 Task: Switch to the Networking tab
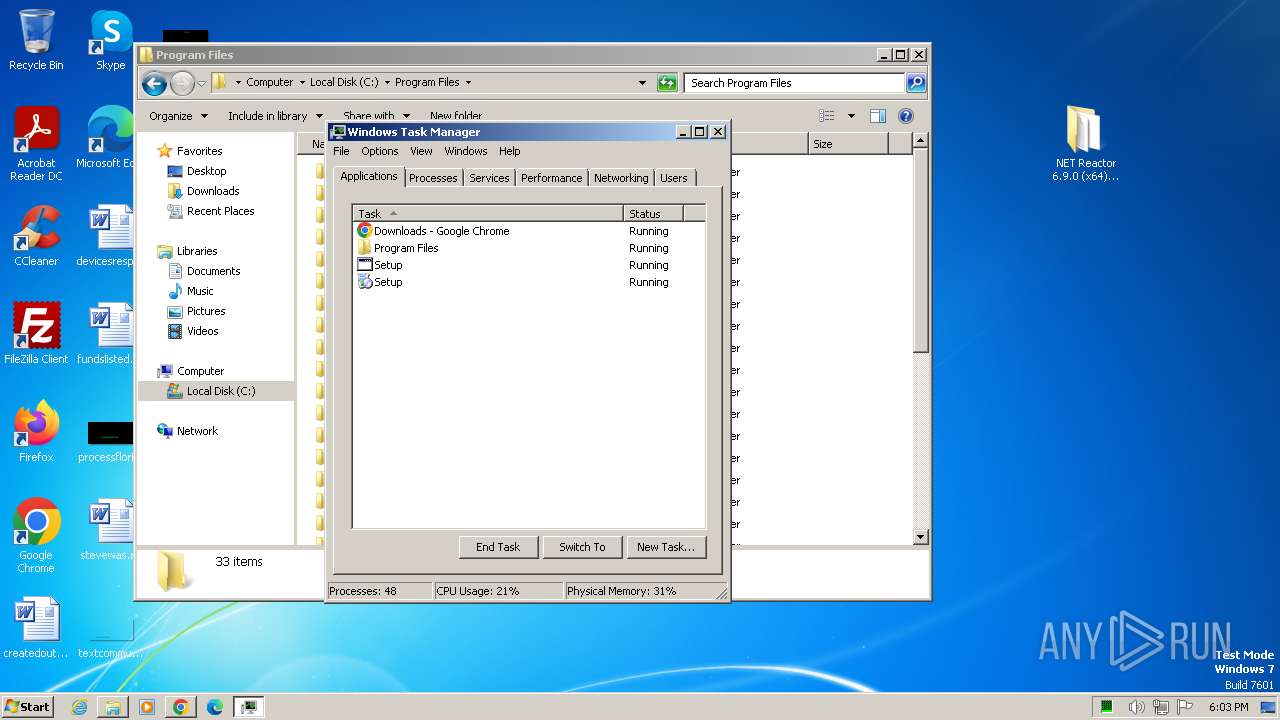click(621, 178)
